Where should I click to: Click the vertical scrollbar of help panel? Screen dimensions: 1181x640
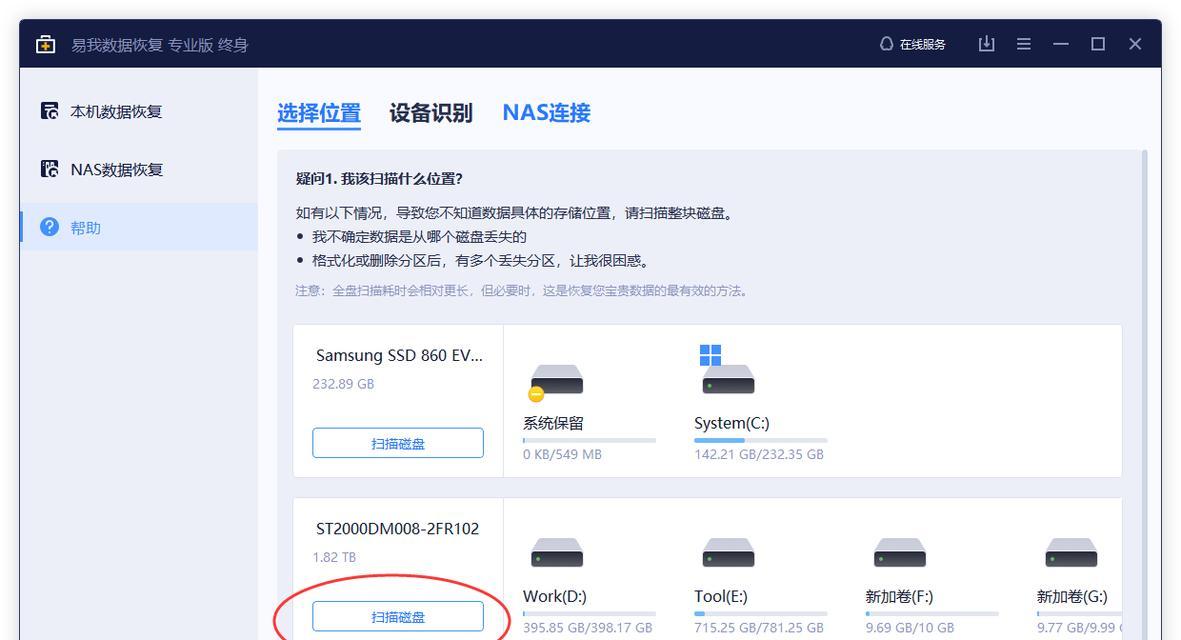1144,395
